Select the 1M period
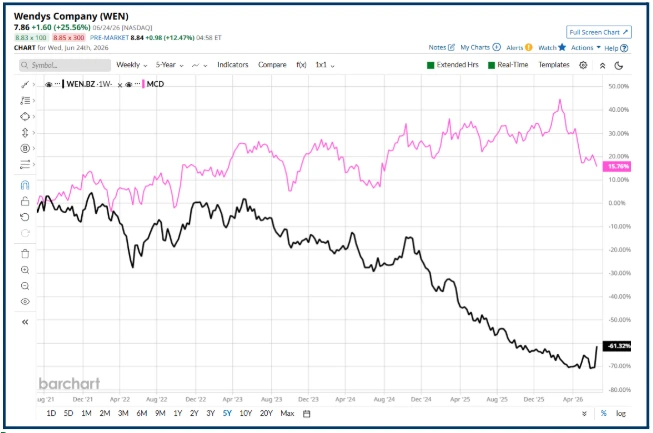This screenshot has width=653, height=433. coord(86,413)
